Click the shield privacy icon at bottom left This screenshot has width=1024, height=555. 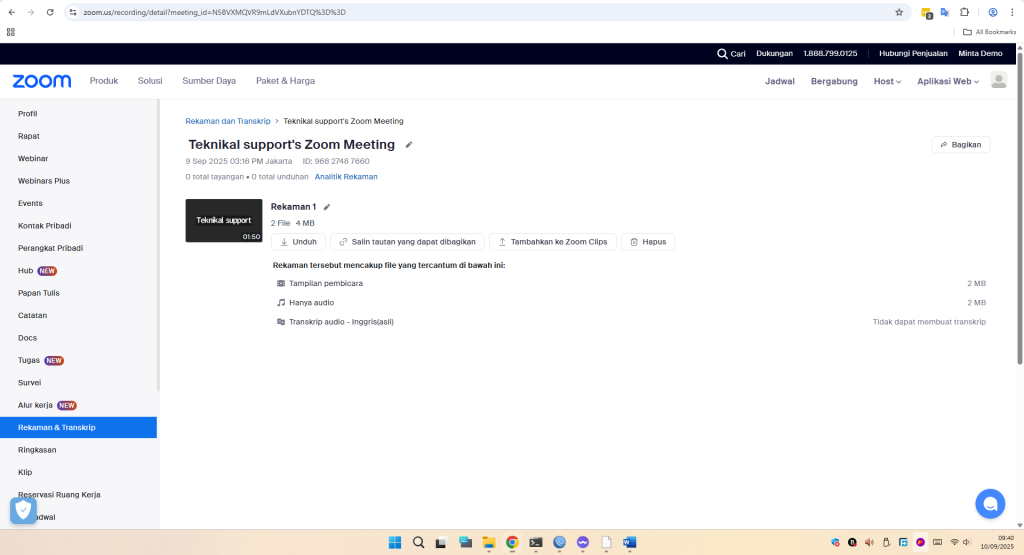pyautogui.click(x=23, y=511)
